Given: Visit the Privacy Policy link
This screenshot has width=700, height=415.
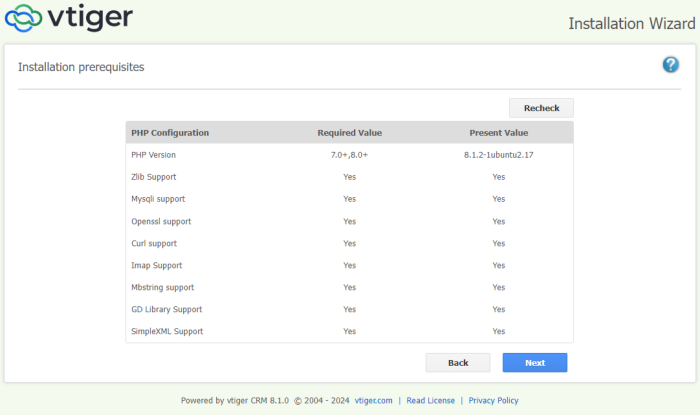Looking at the screenshot, I should (x=493, y=400).
